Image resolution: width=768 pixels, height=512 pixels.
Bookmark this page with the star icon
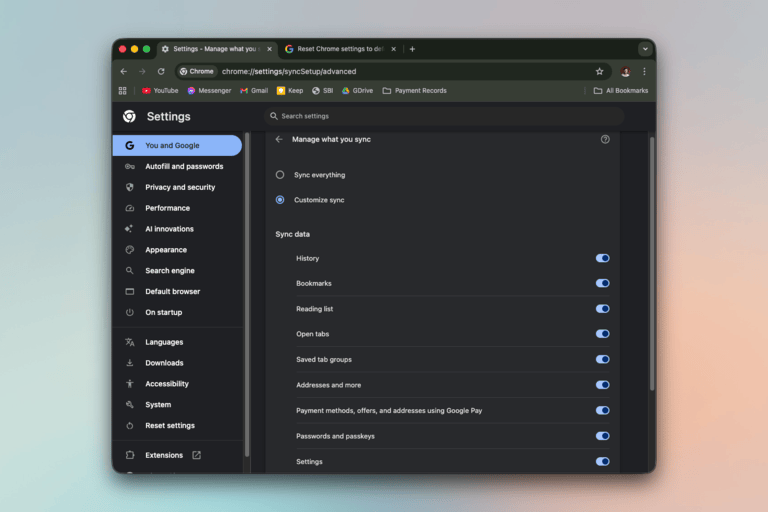click(x=599, y=72)
